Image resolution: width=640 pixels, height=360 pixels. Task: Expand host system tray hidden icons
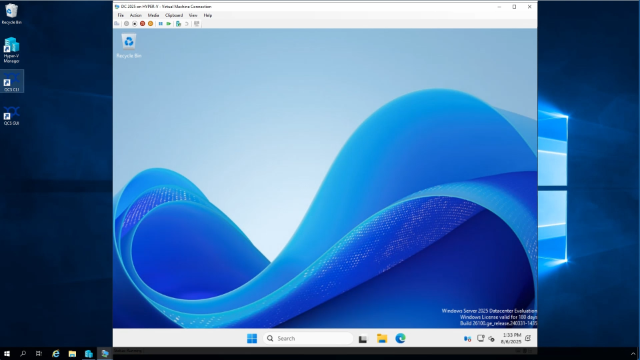(x=633, y=353)
